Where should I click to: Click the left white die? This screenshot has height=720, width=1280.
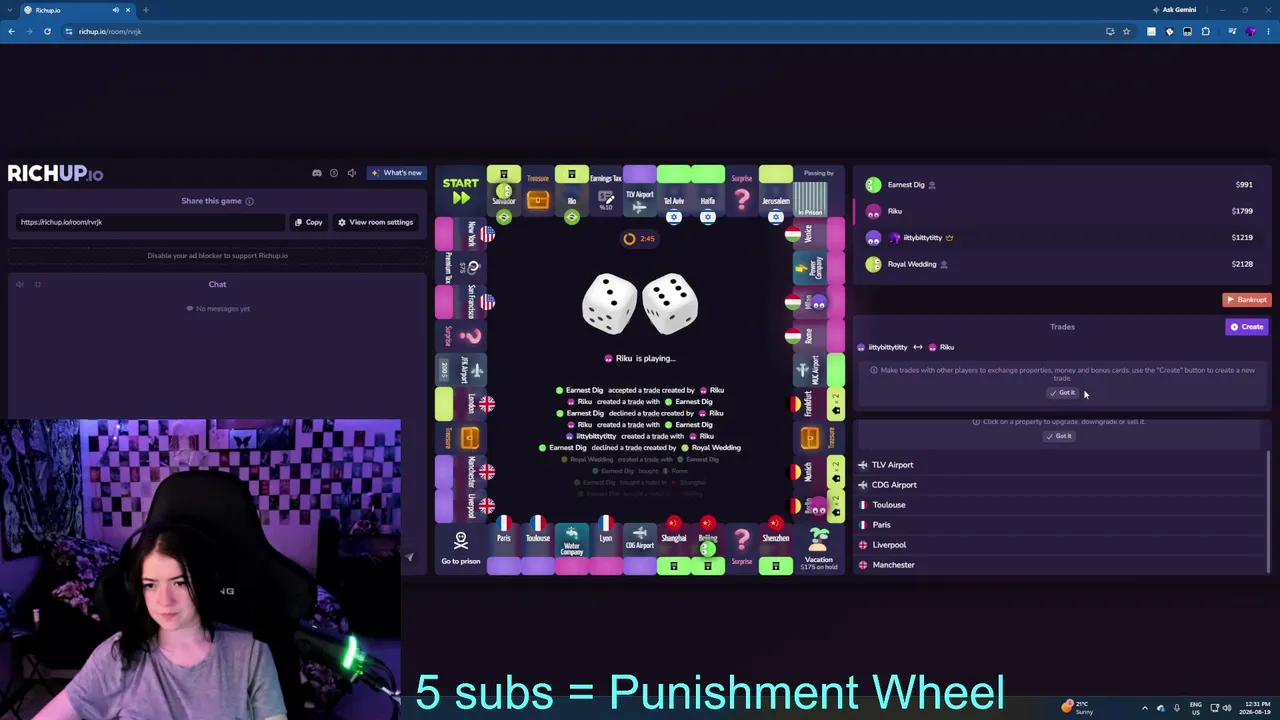pos(609,303)
